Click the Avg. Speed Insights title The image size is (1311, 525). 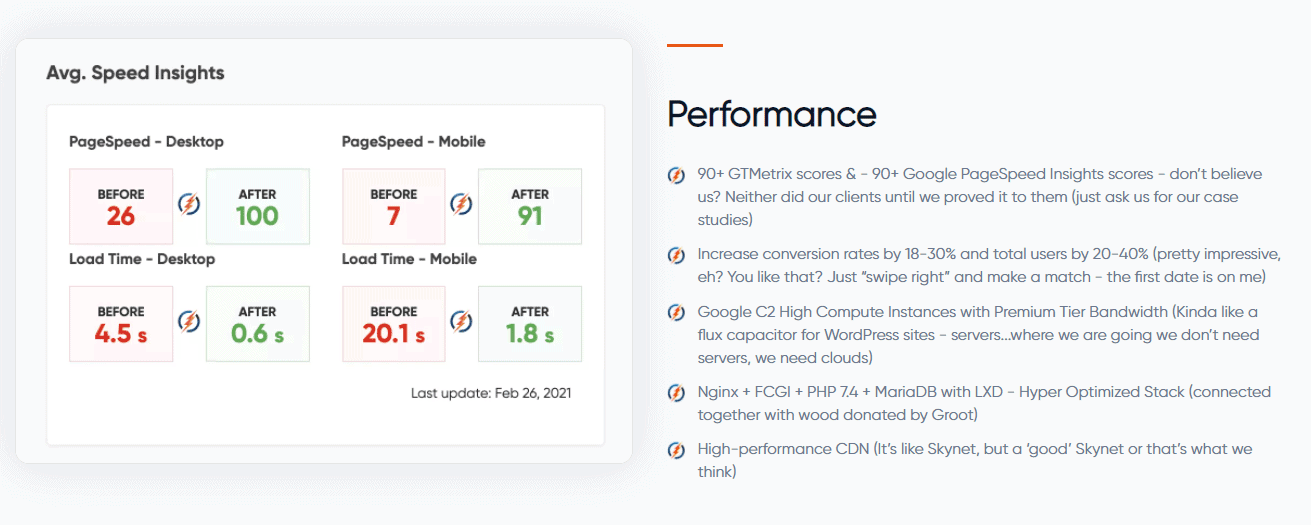135,73
